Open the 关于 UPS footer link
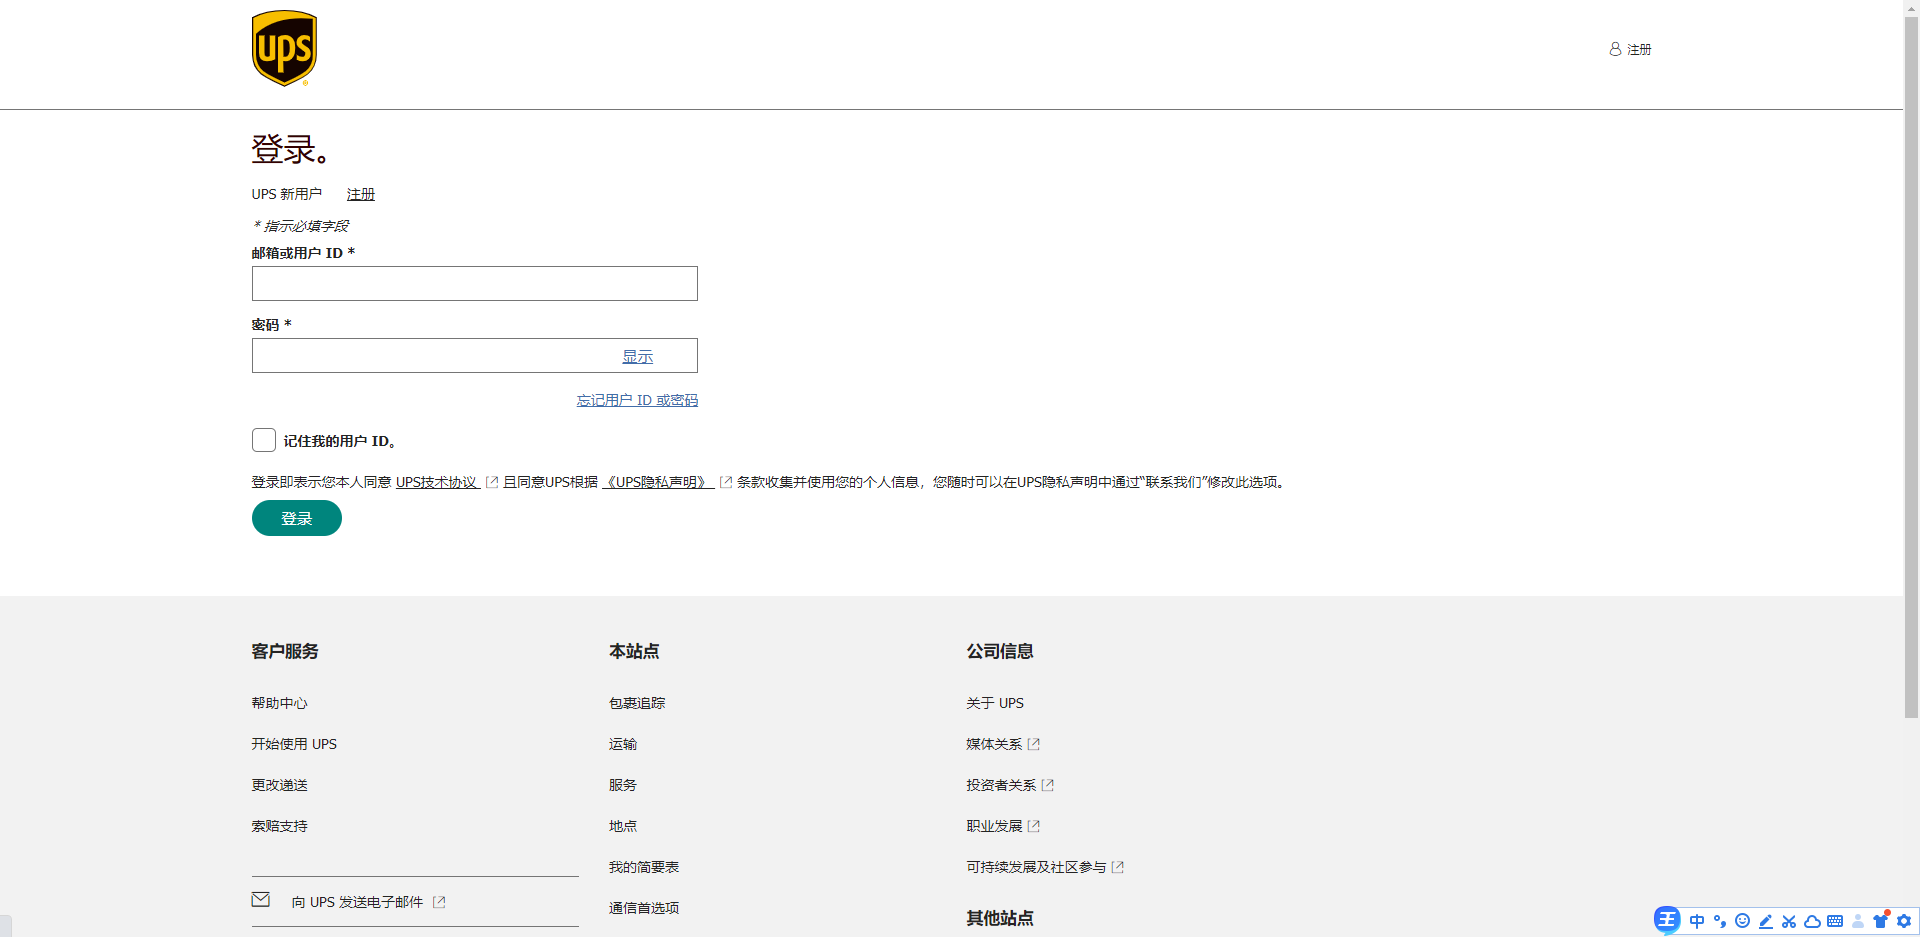Viewport: 1920px width, 937px height. coord(995,703)
